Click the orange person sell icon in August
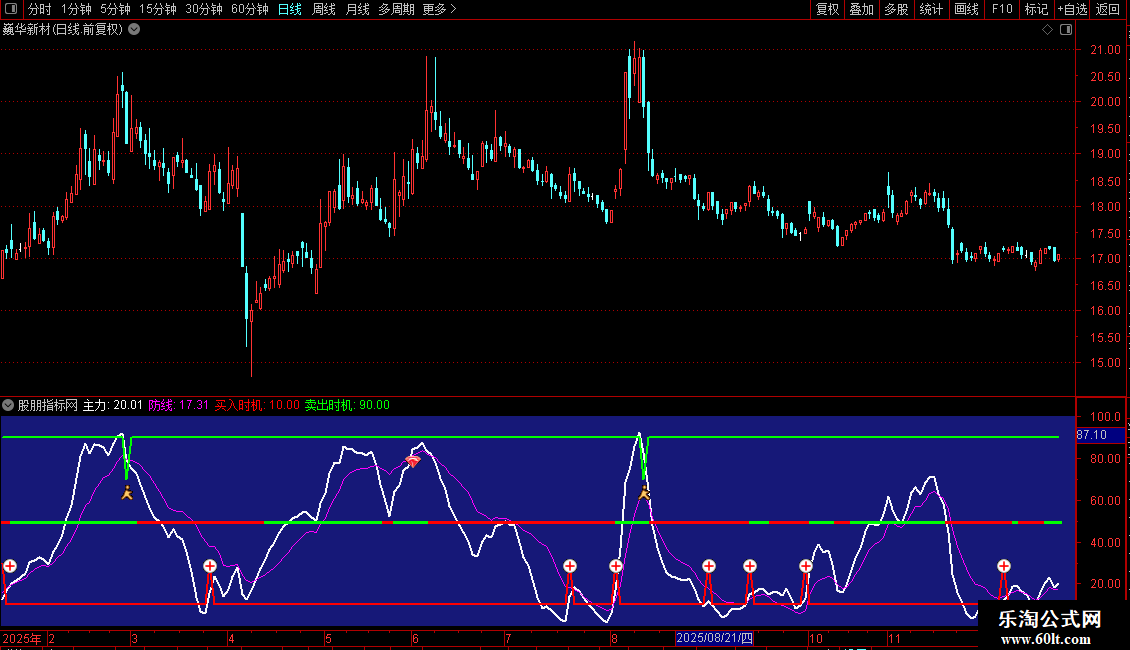1130x650 pixels. click(644, 493)
